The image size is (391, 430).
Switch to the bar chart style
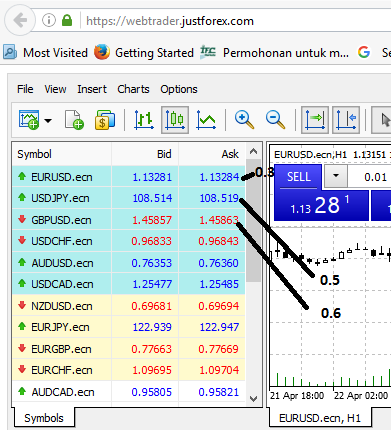(x=144, y=120)
